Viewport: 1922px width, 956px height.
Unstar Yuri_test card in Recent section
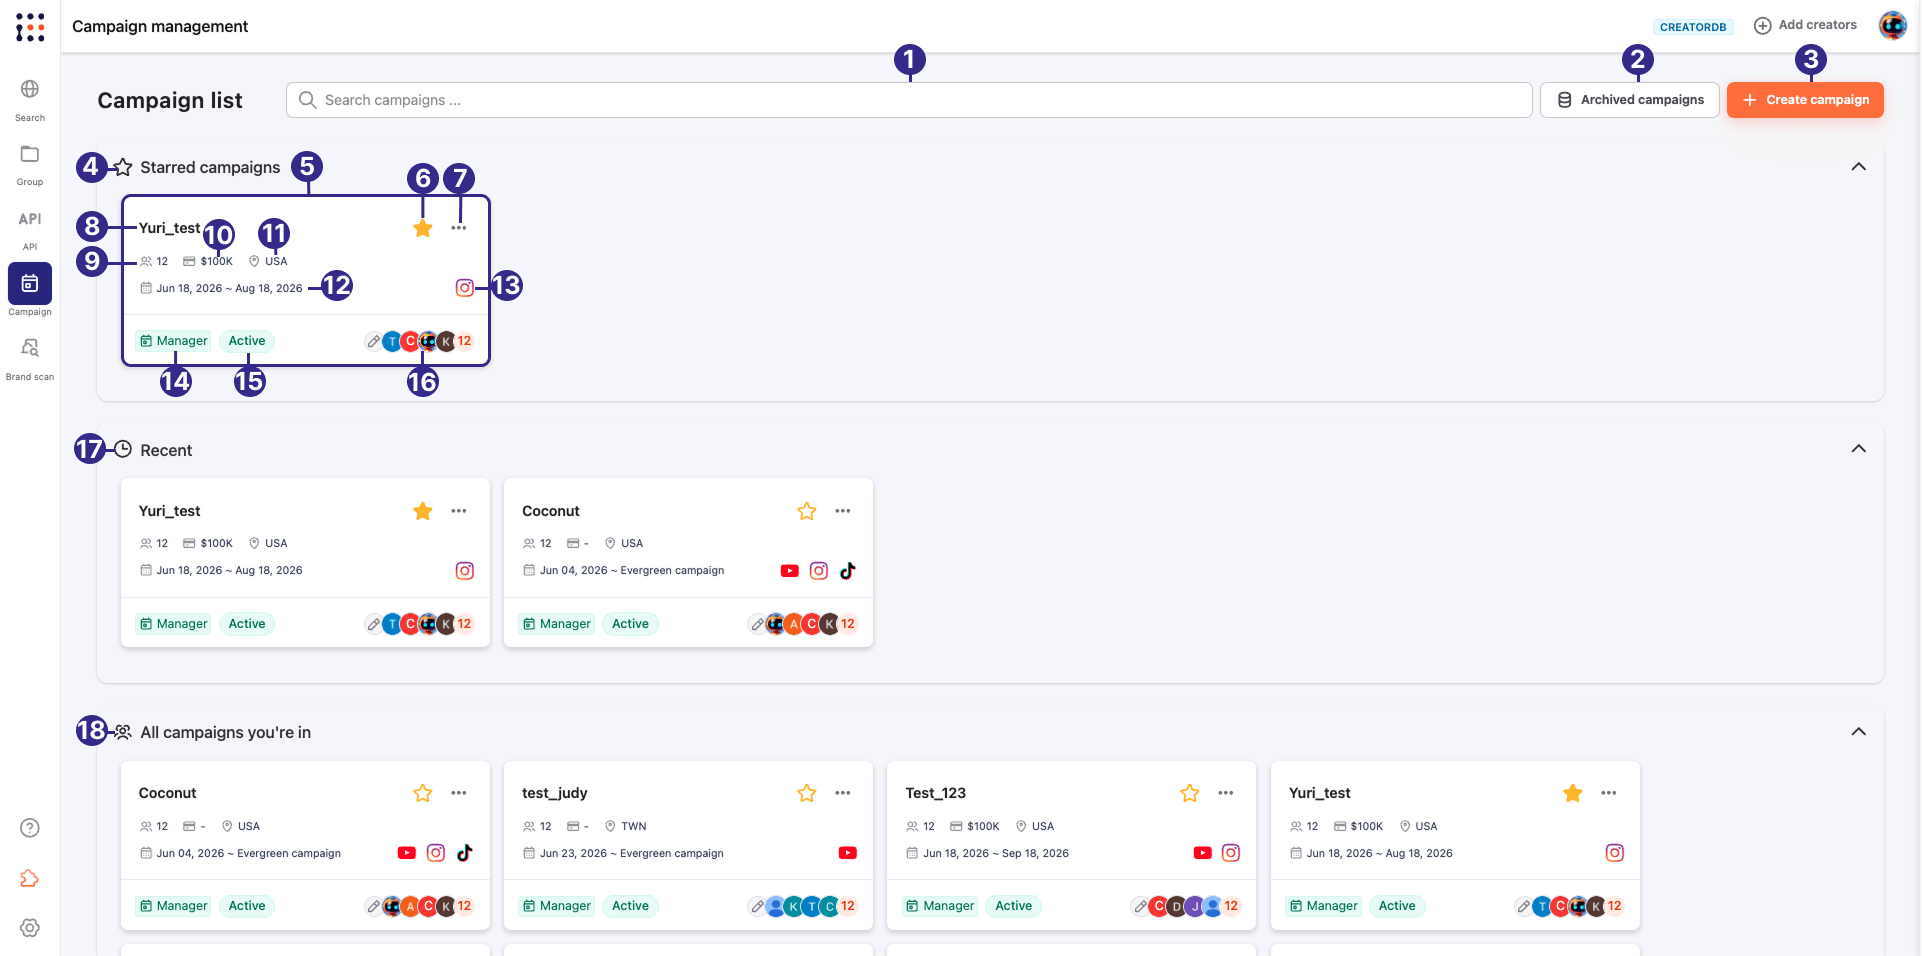423,511
